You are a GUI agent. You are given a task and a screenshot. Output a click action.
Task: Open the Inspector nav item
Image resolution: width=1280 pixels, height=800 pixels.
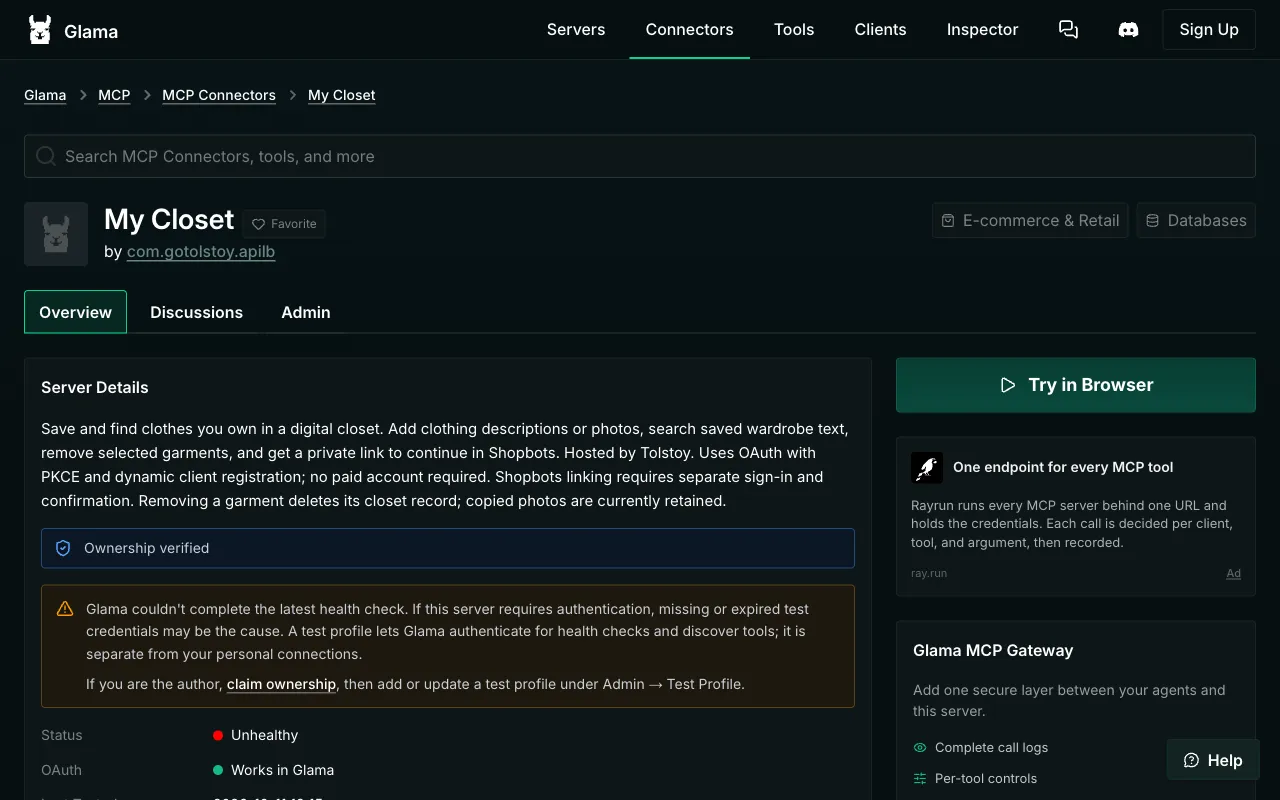click(983, 30)
